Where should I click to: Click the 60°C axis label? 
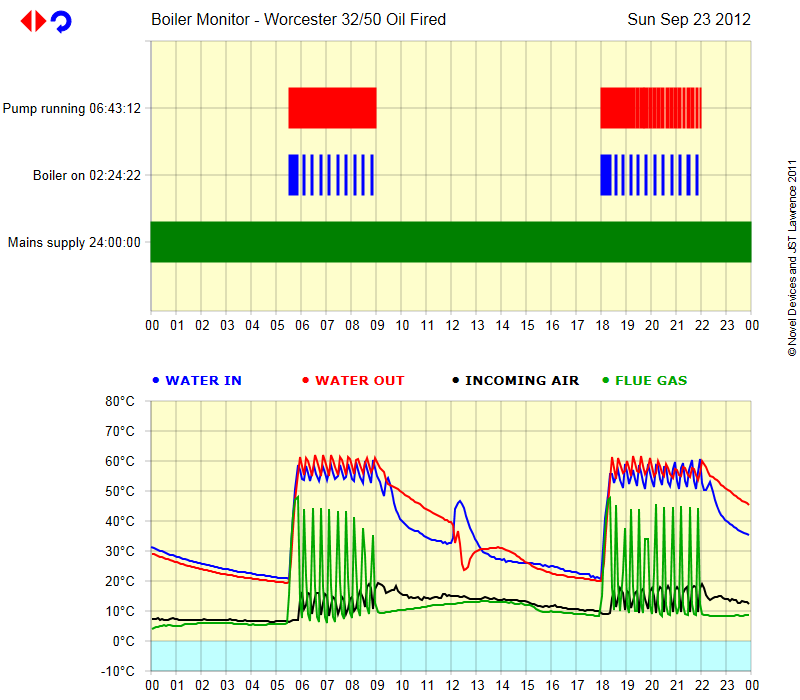120,461
